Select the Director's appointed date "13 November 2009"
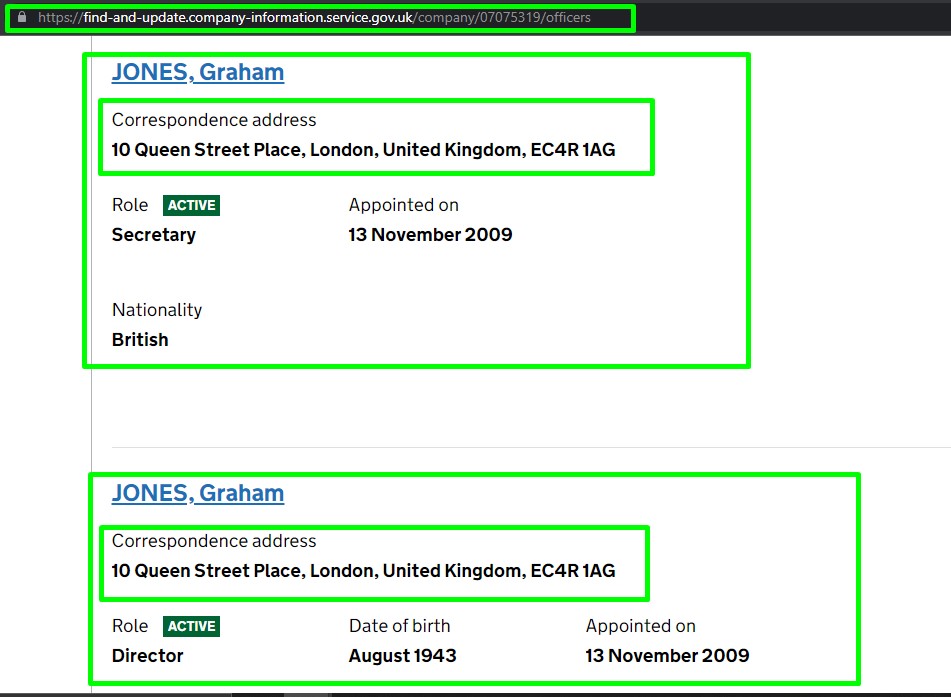Screen dimensions: 951x697 (x=667, y=656)
